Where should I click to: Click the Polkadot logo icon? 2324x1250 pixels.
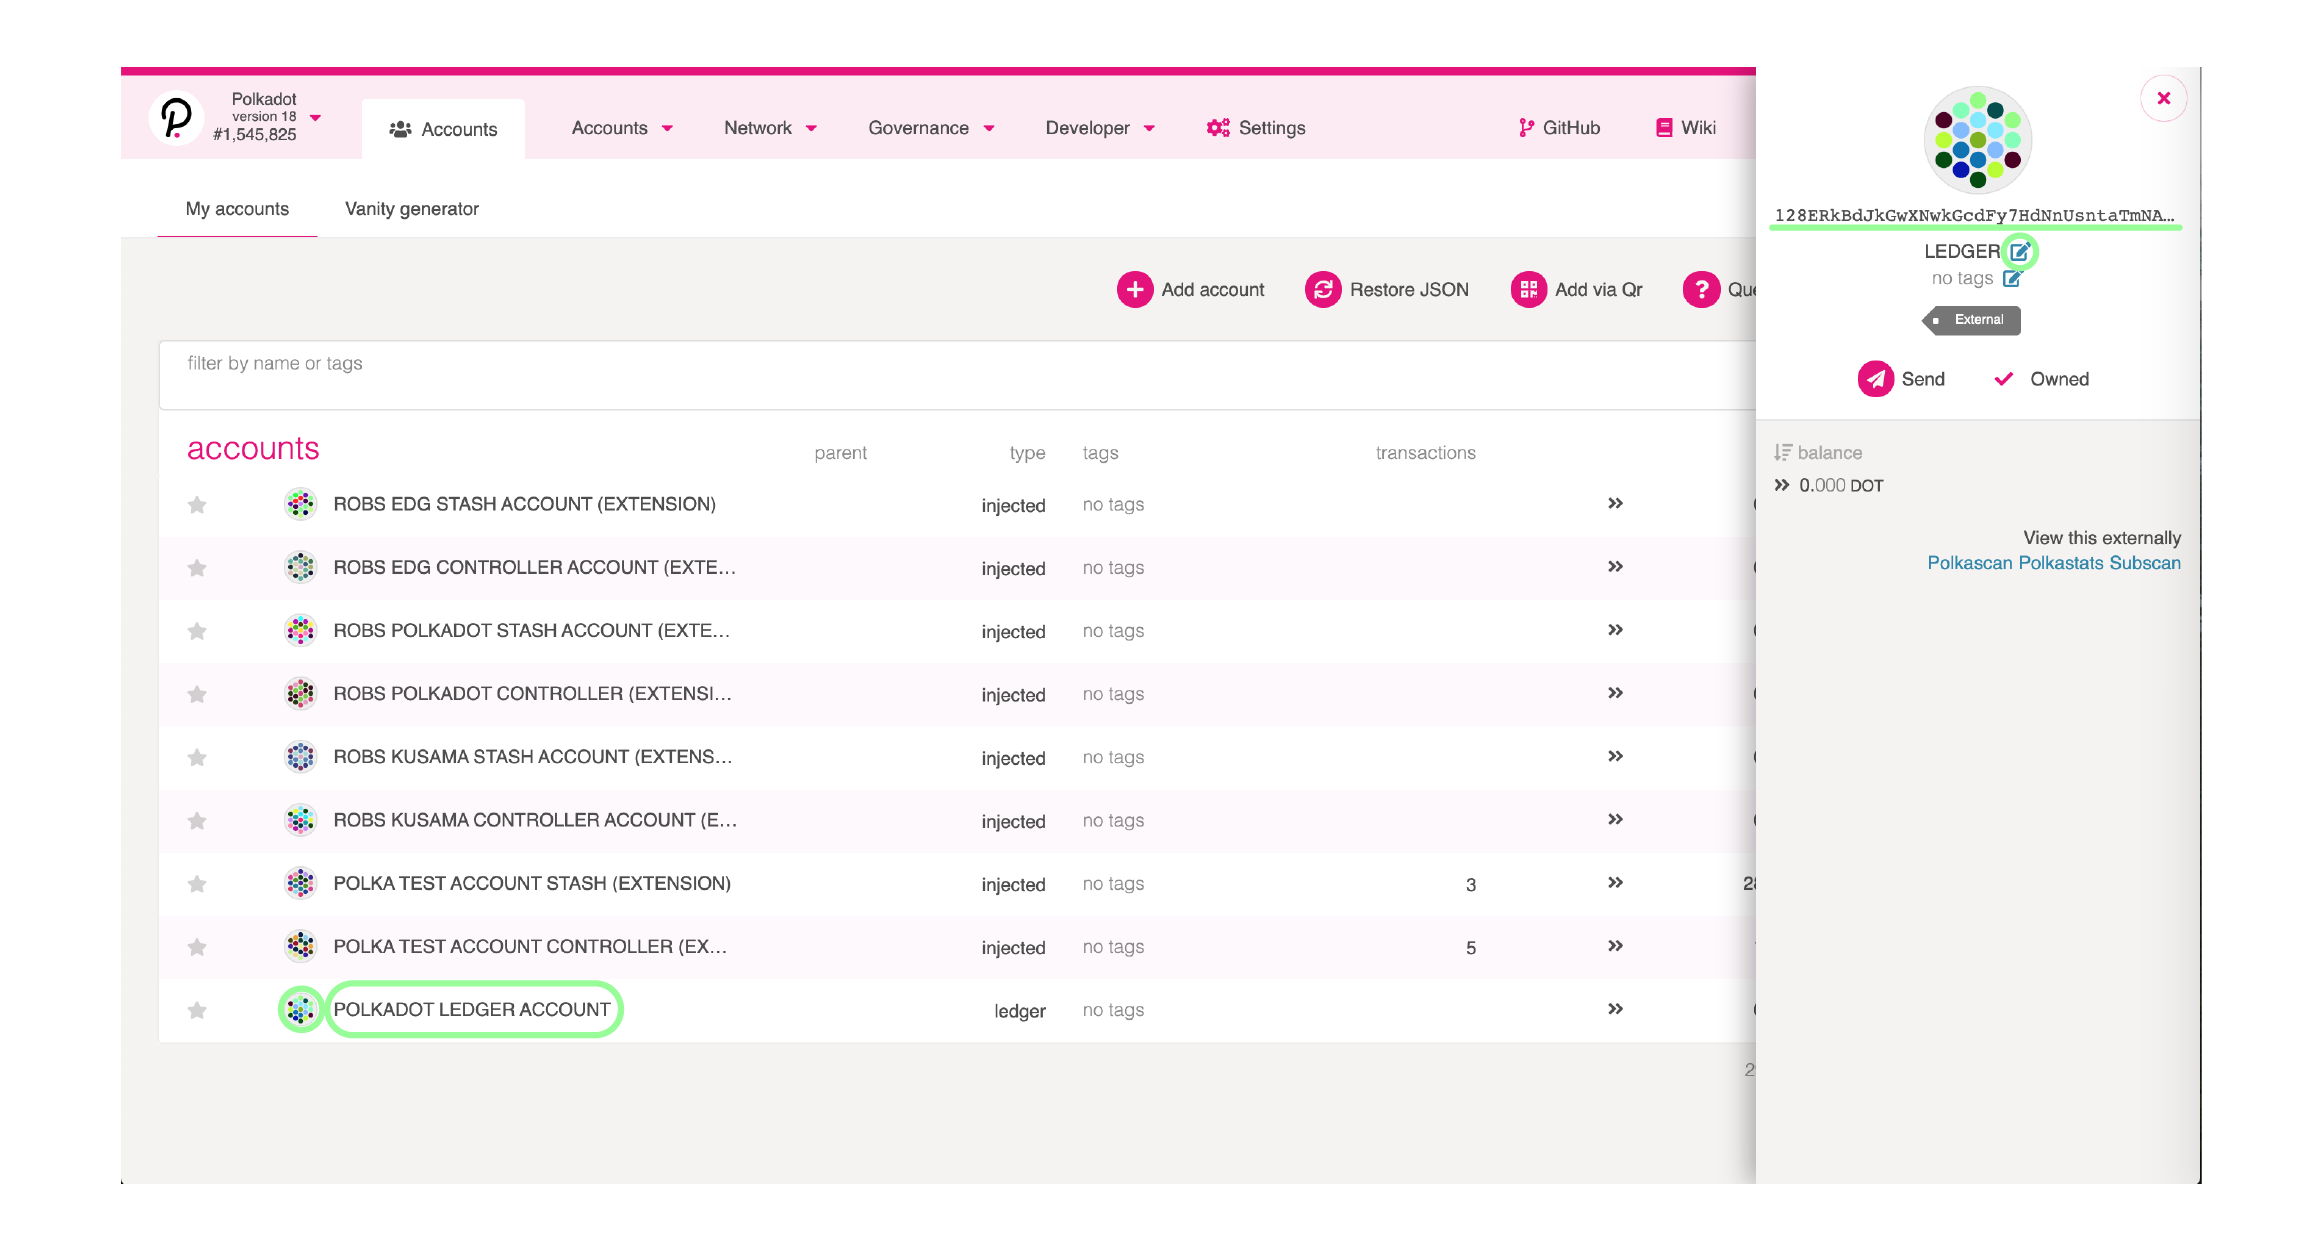(176, 118)
